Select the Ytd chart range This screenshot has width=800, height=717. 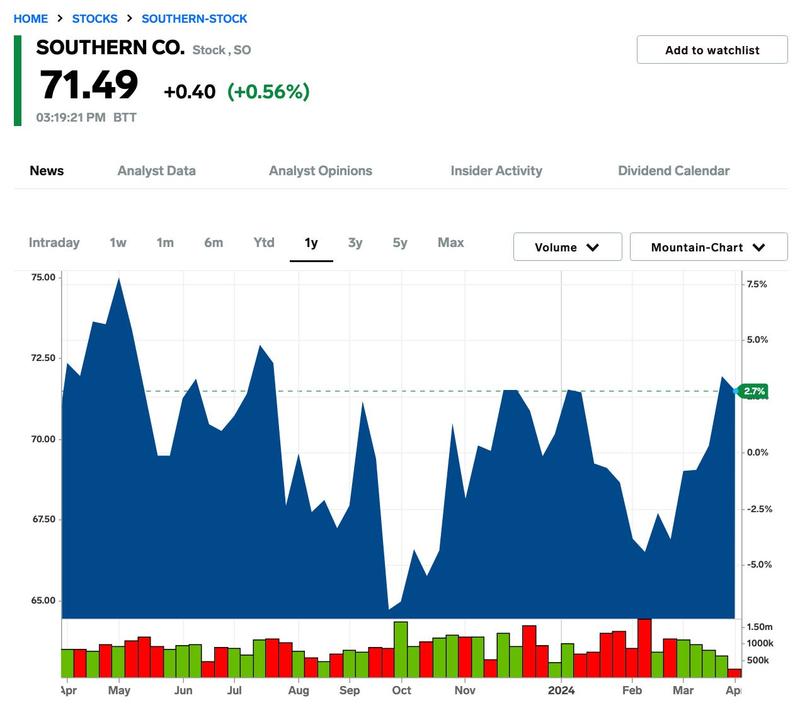pyautogui.click(x=264, y=242)
